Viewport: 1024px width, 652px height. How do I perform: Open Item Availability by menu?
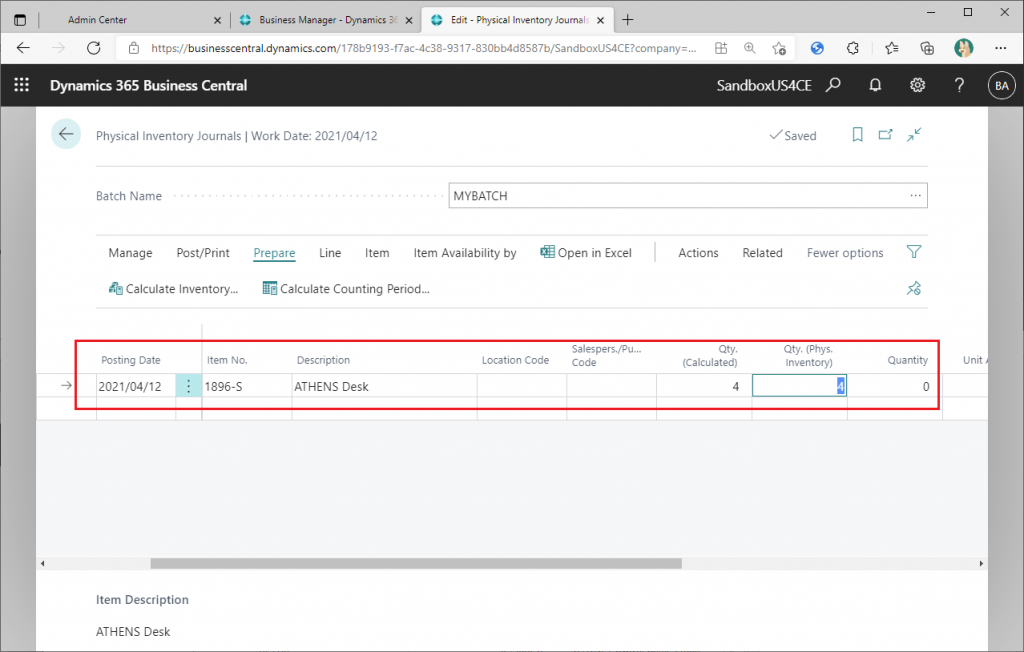[x=465, y=253]
